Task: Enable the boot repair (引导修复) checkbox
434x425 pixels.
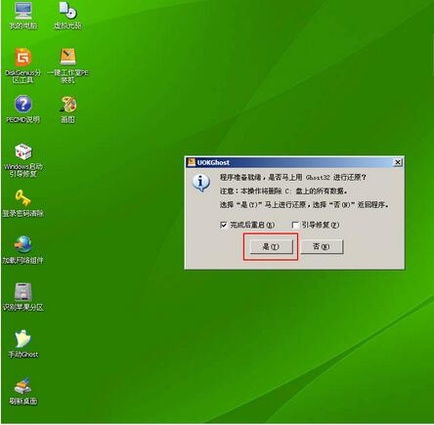Action: (295, 225)
